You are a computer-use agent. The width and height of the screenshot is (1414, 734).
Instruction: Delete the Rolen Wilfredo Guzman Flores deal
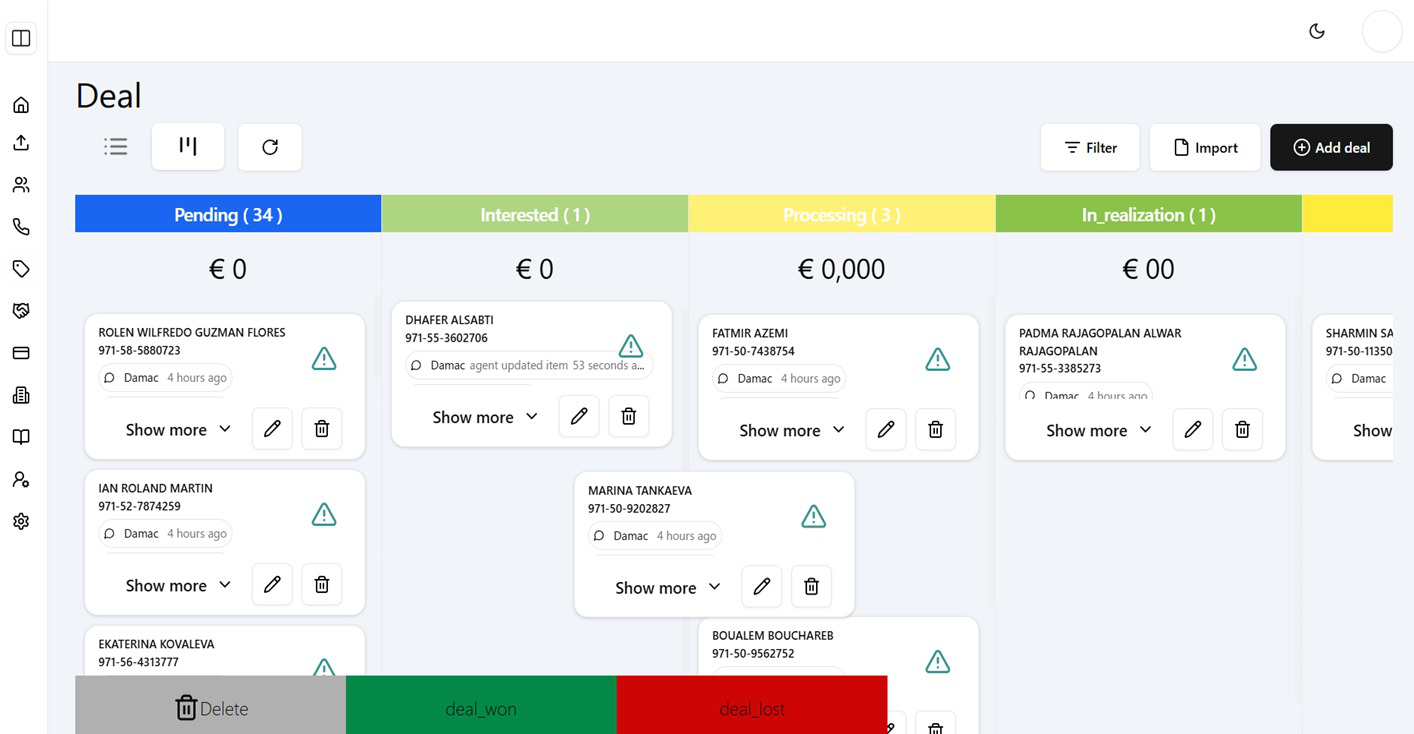pyautogui.click(x=322, y=429)
